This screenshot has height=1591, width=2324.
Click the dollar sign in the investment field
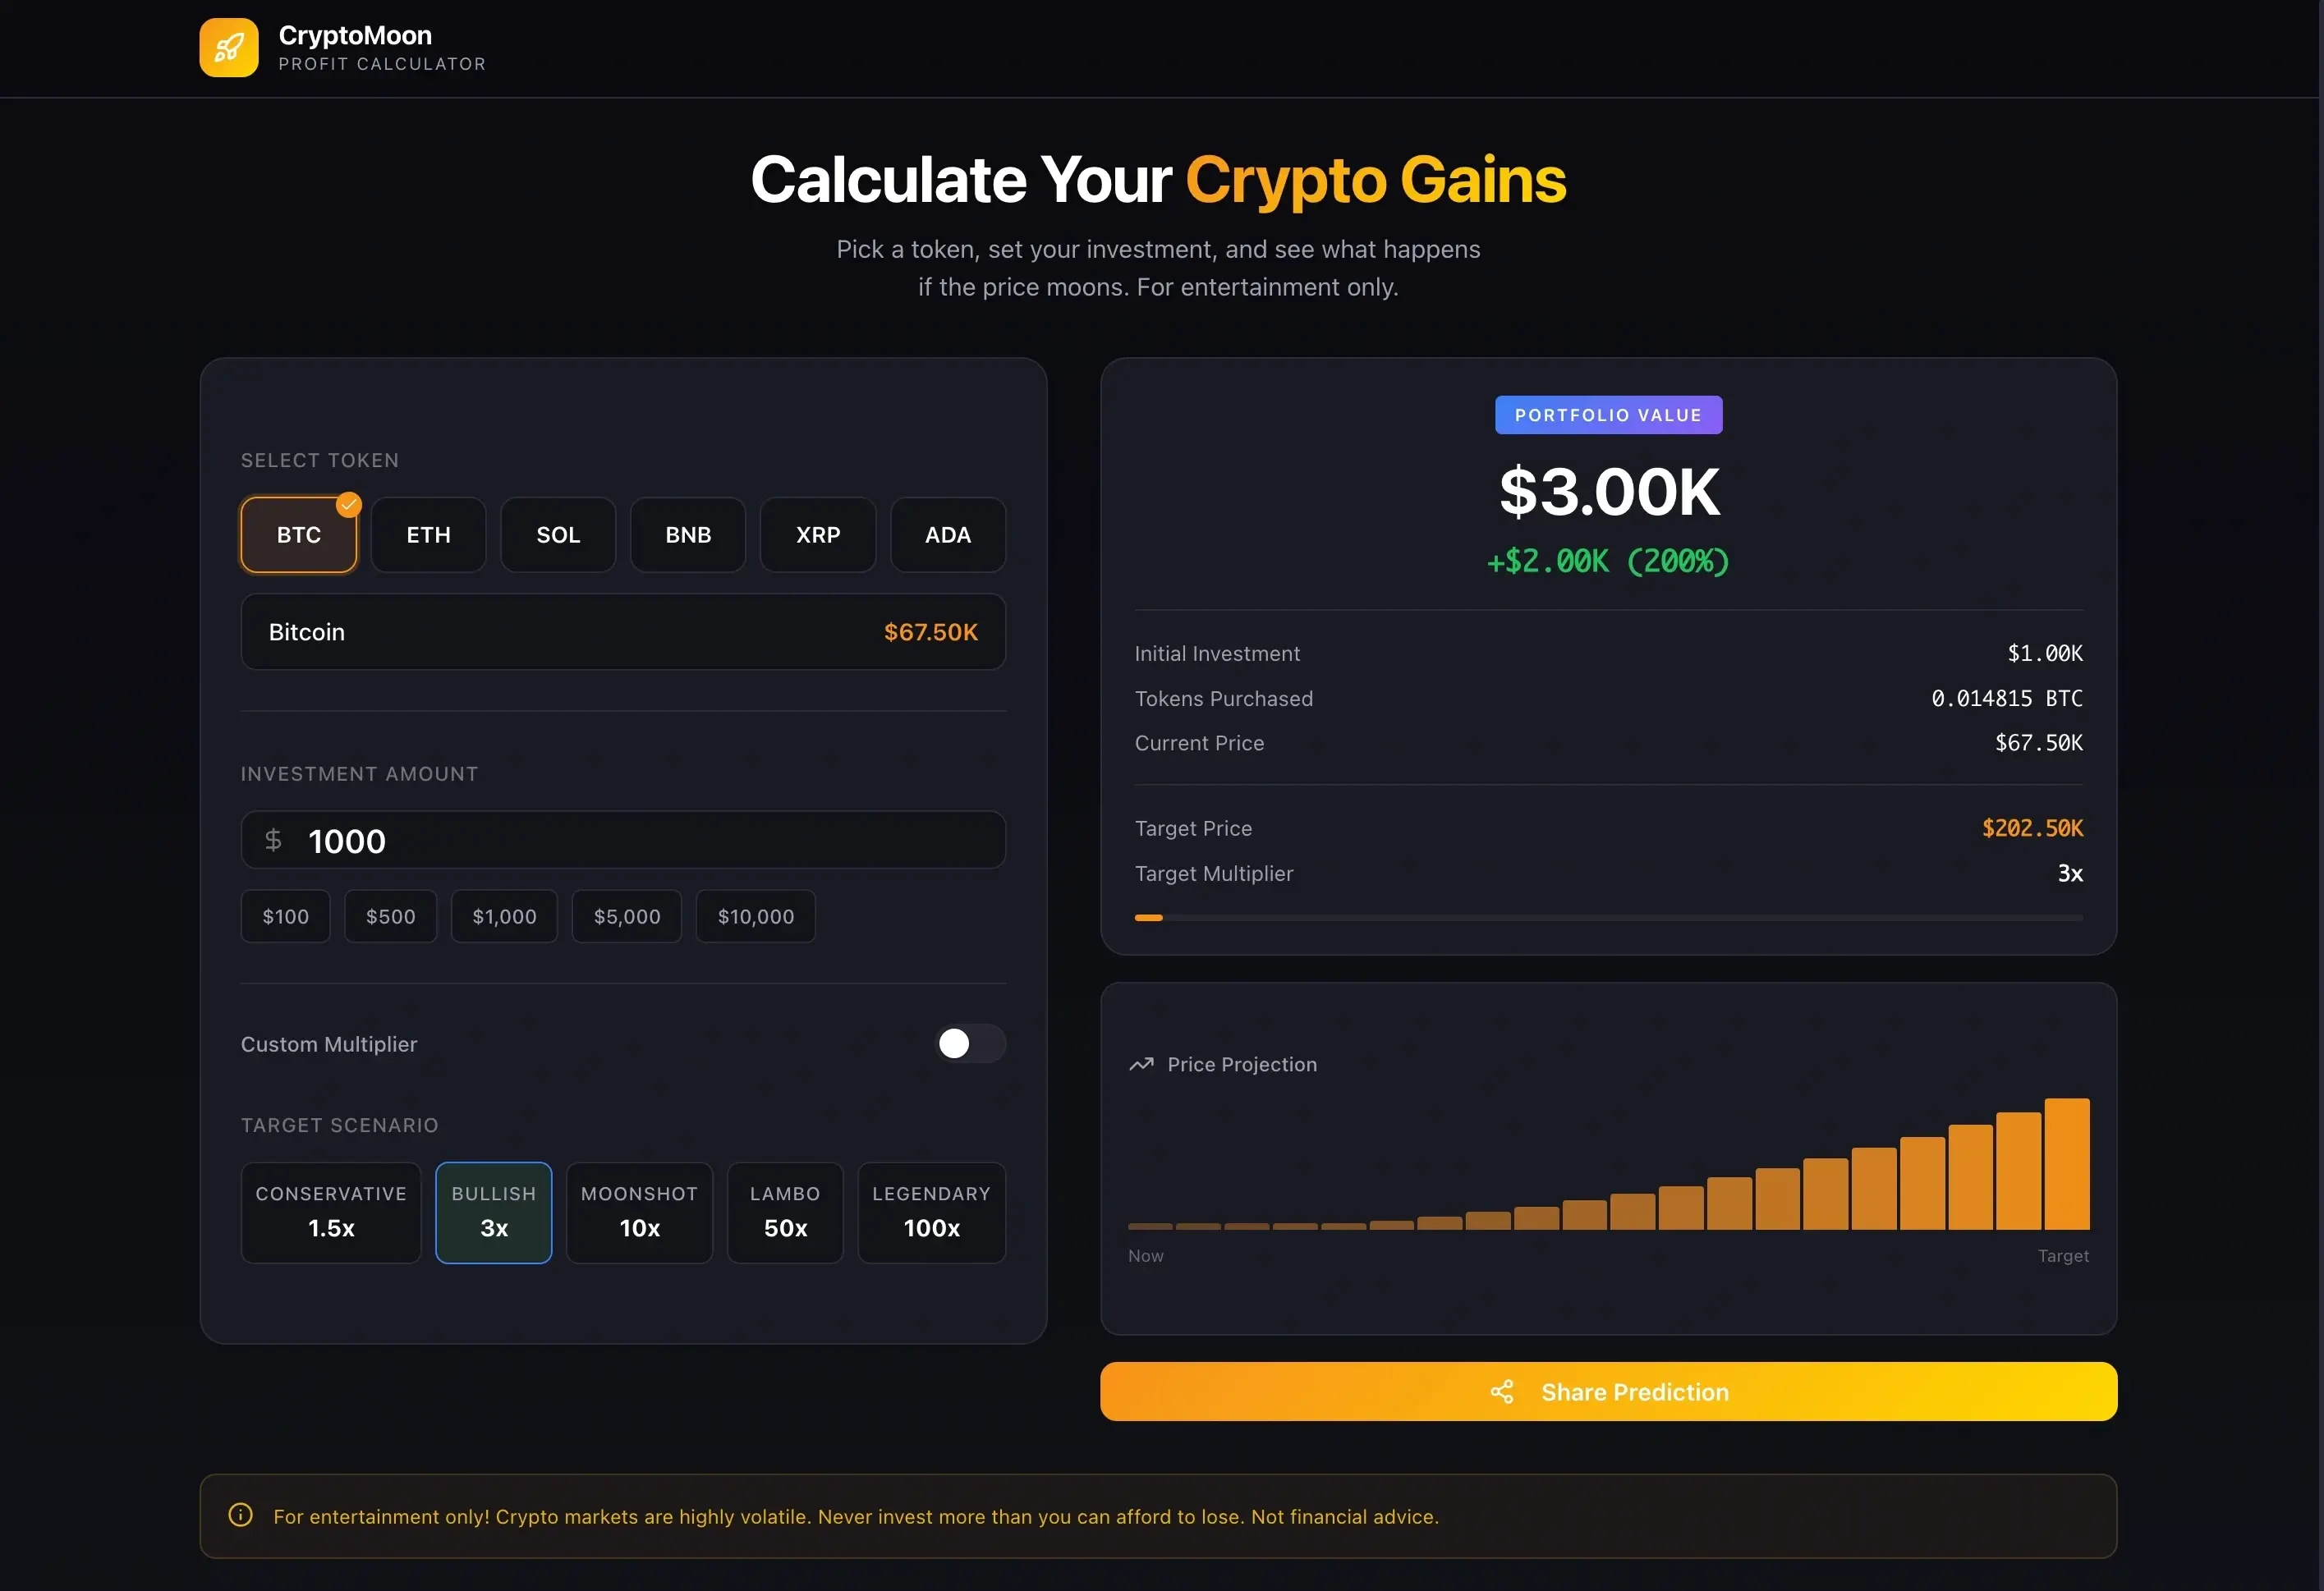point(273,840)
